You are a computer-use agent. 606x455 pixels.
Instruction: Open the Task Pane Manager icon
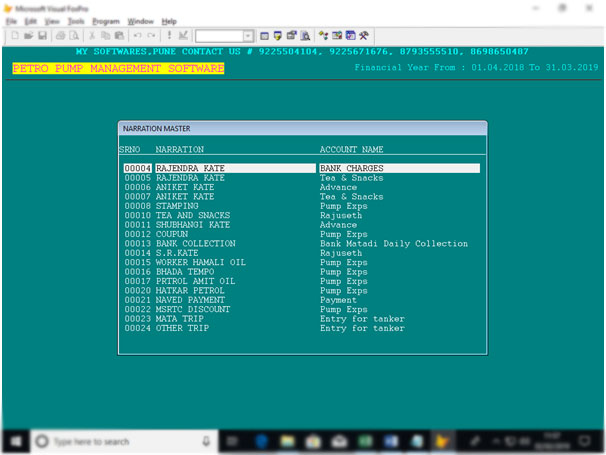351,36
